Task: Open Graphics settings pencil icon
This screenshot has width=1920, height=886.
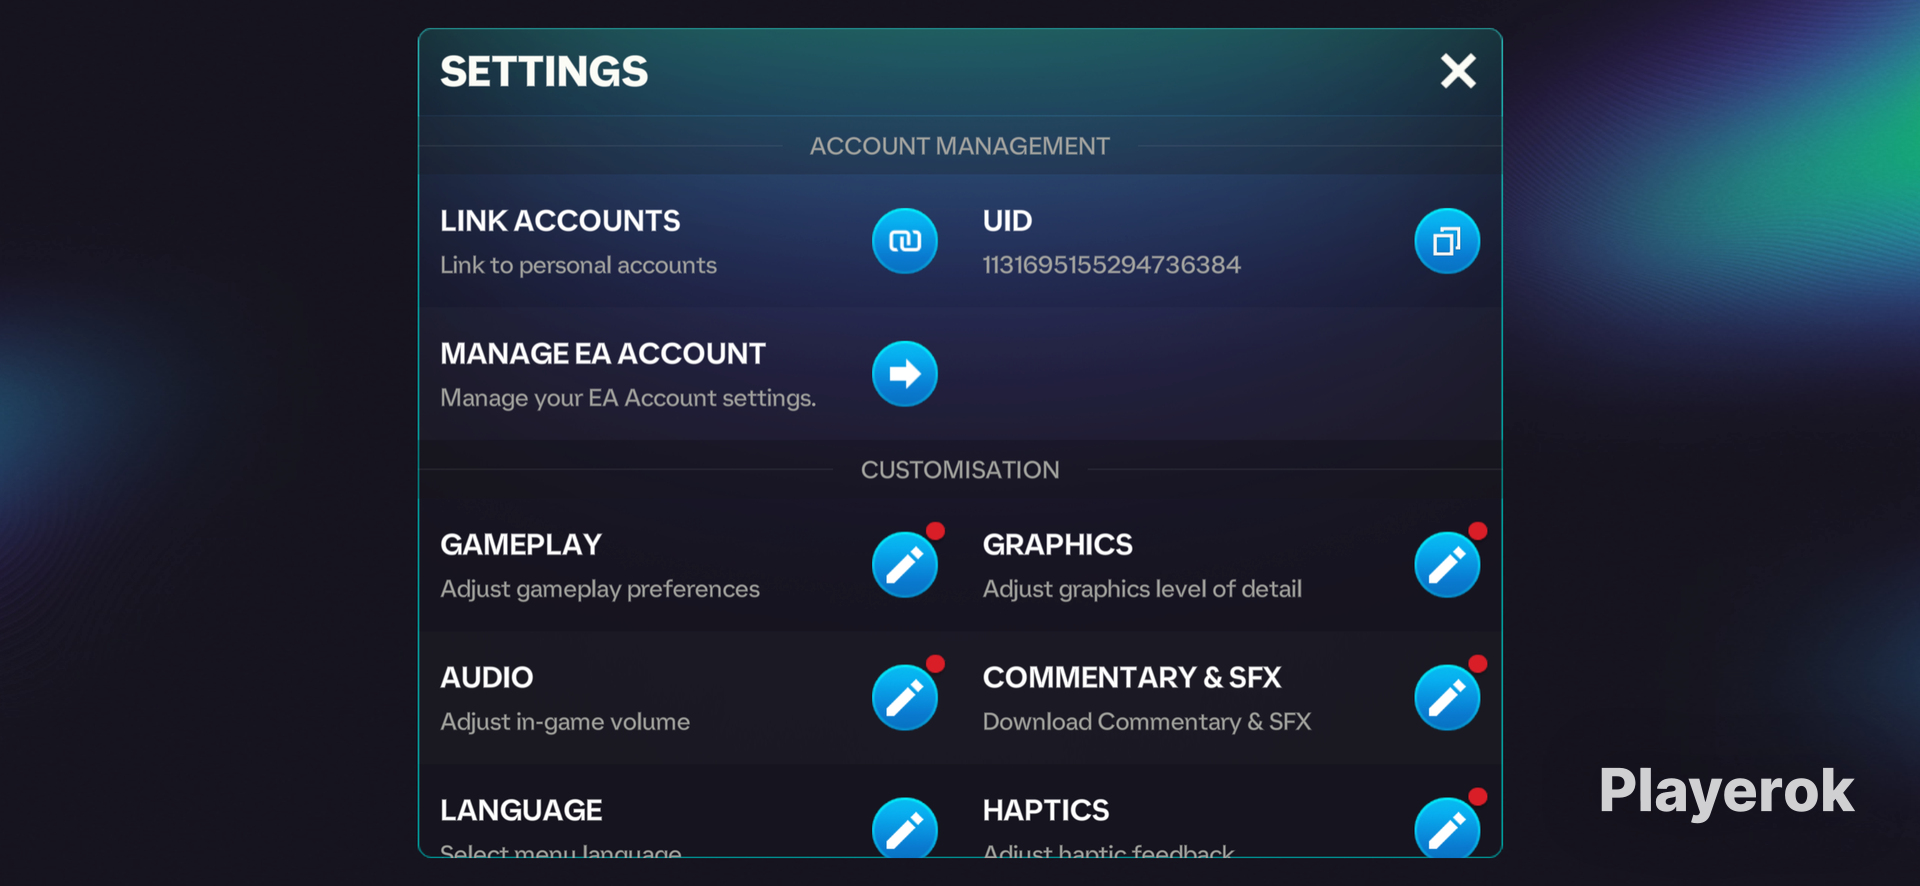Action: click(1446, 565)
